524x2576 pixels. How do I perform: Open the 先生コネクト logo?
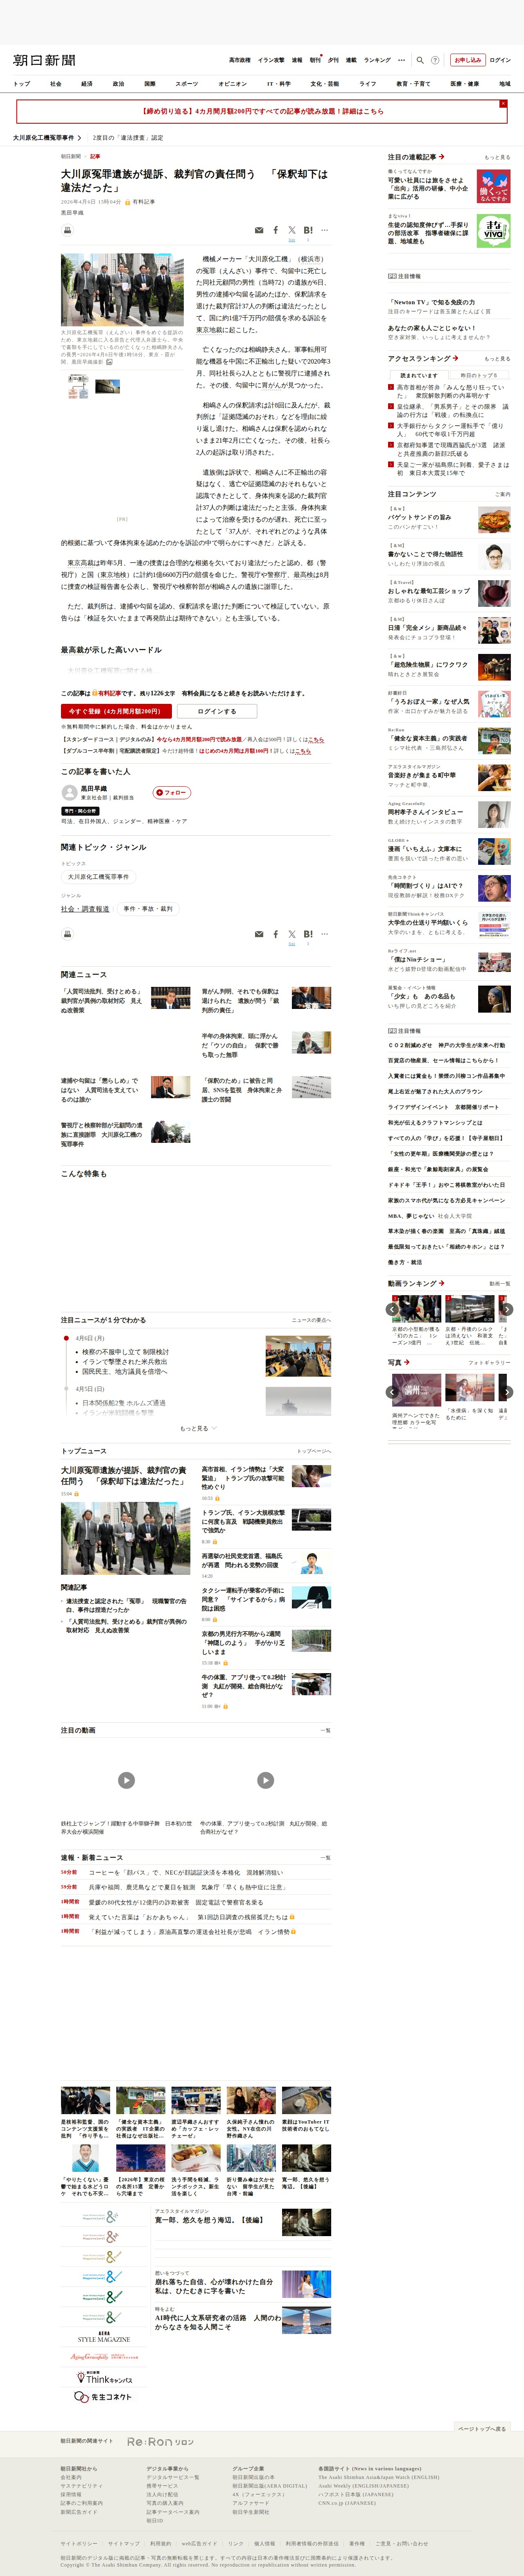click(x=104, y=2397)
